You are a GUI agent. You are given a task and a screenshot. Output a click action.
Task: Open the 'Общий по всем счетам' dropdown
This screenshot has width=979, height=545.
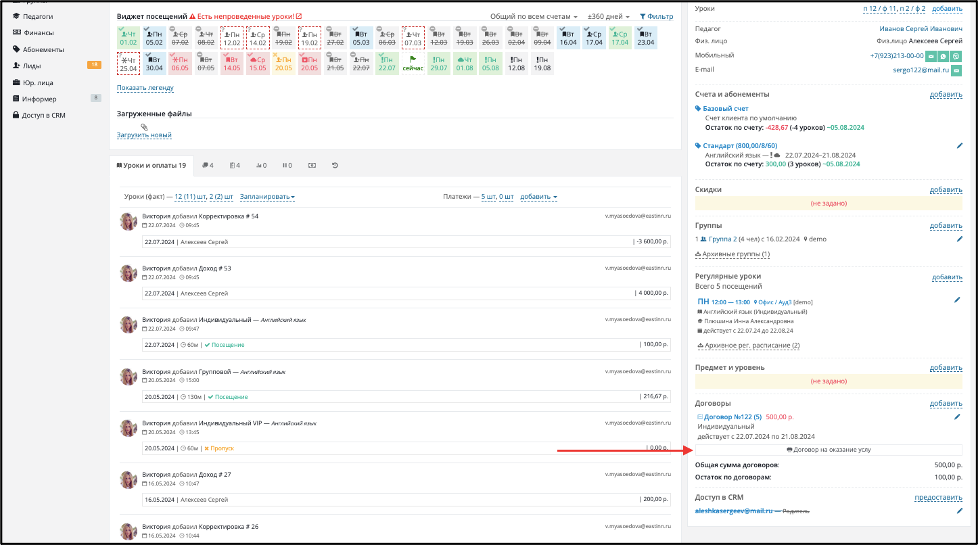click(534, 17)
